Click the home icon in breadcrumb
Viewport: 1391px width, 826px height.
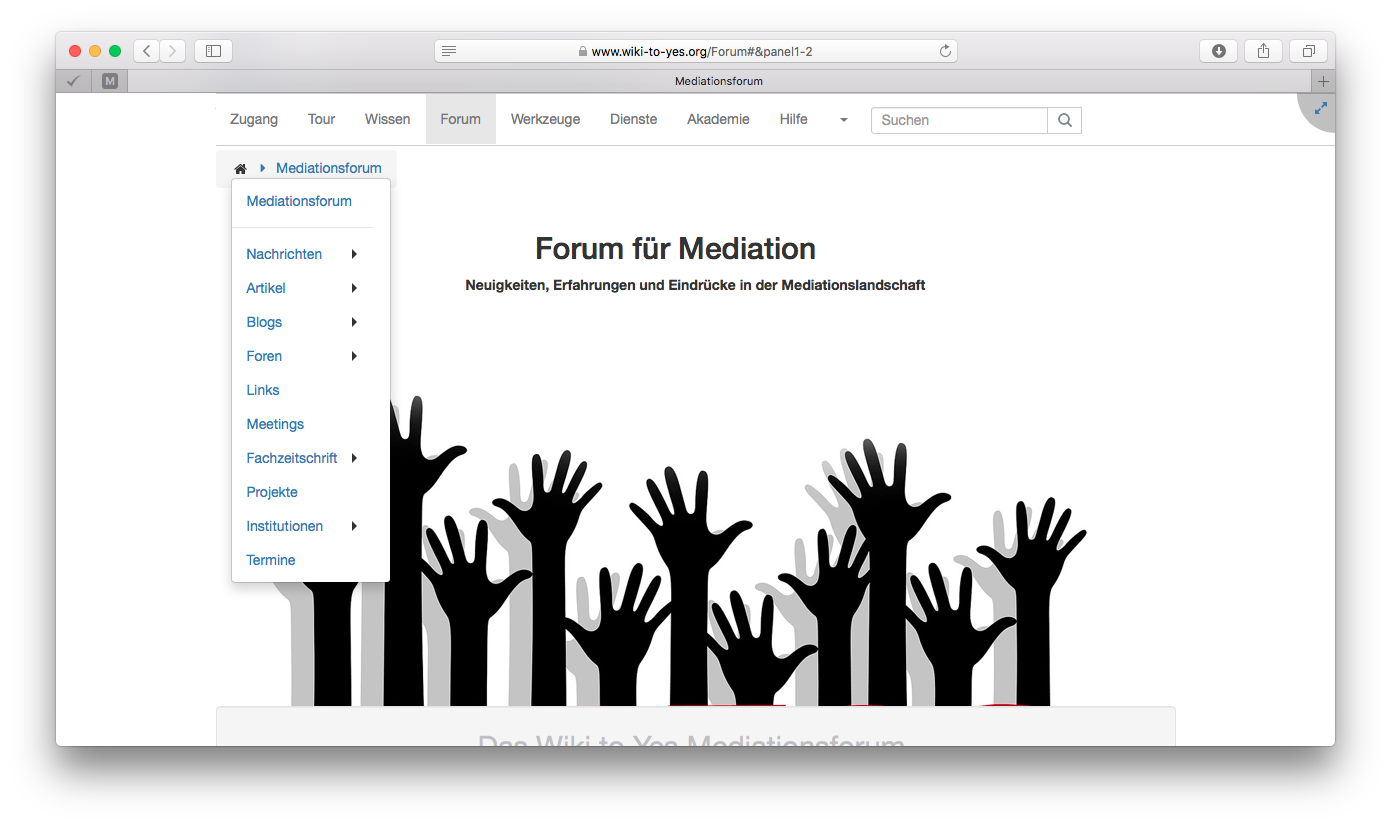pyautogui.click(x=240, y=169)
